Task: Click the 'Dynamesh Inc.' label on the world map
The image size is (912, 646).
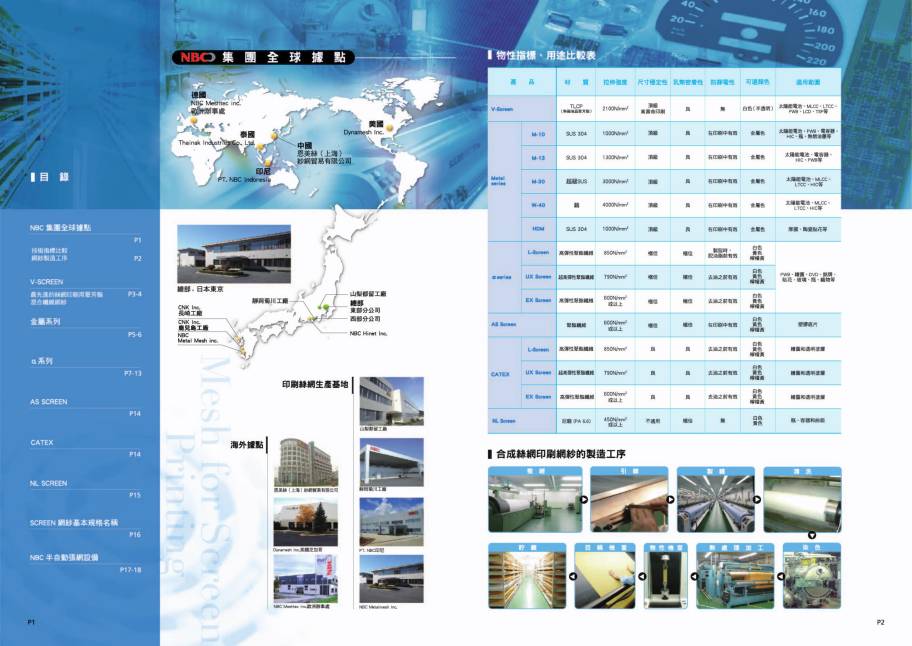Action: point(364,132)
